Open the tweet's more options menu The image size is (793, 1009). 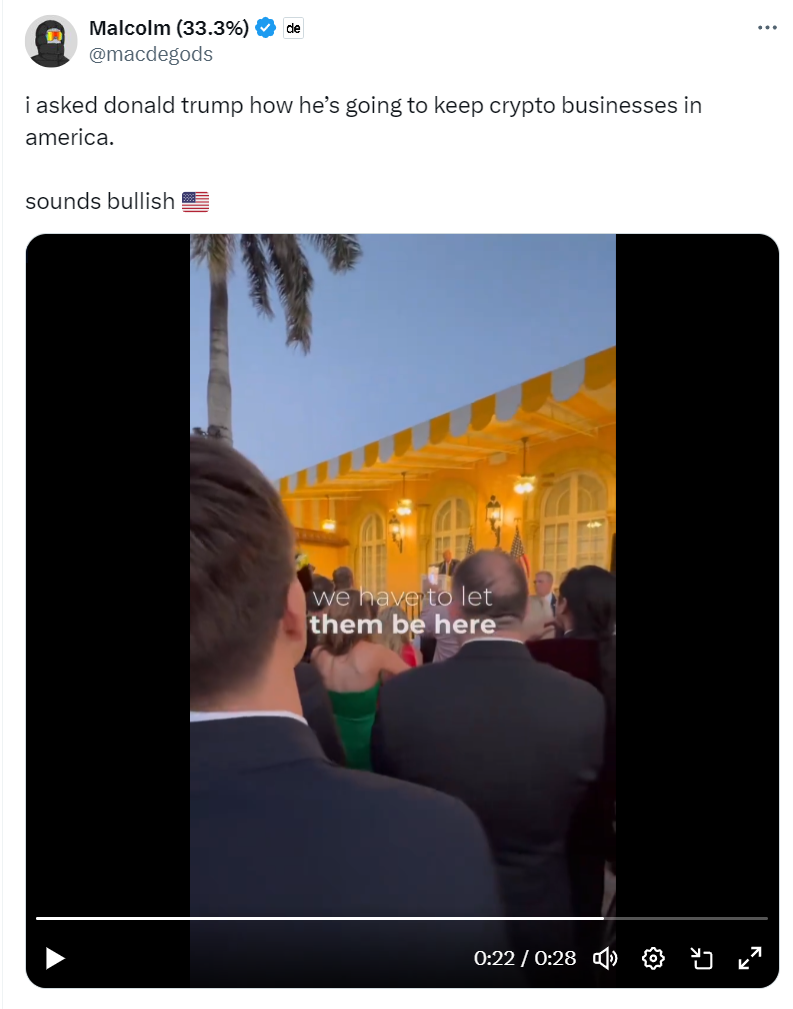click(x=767, y=28)
